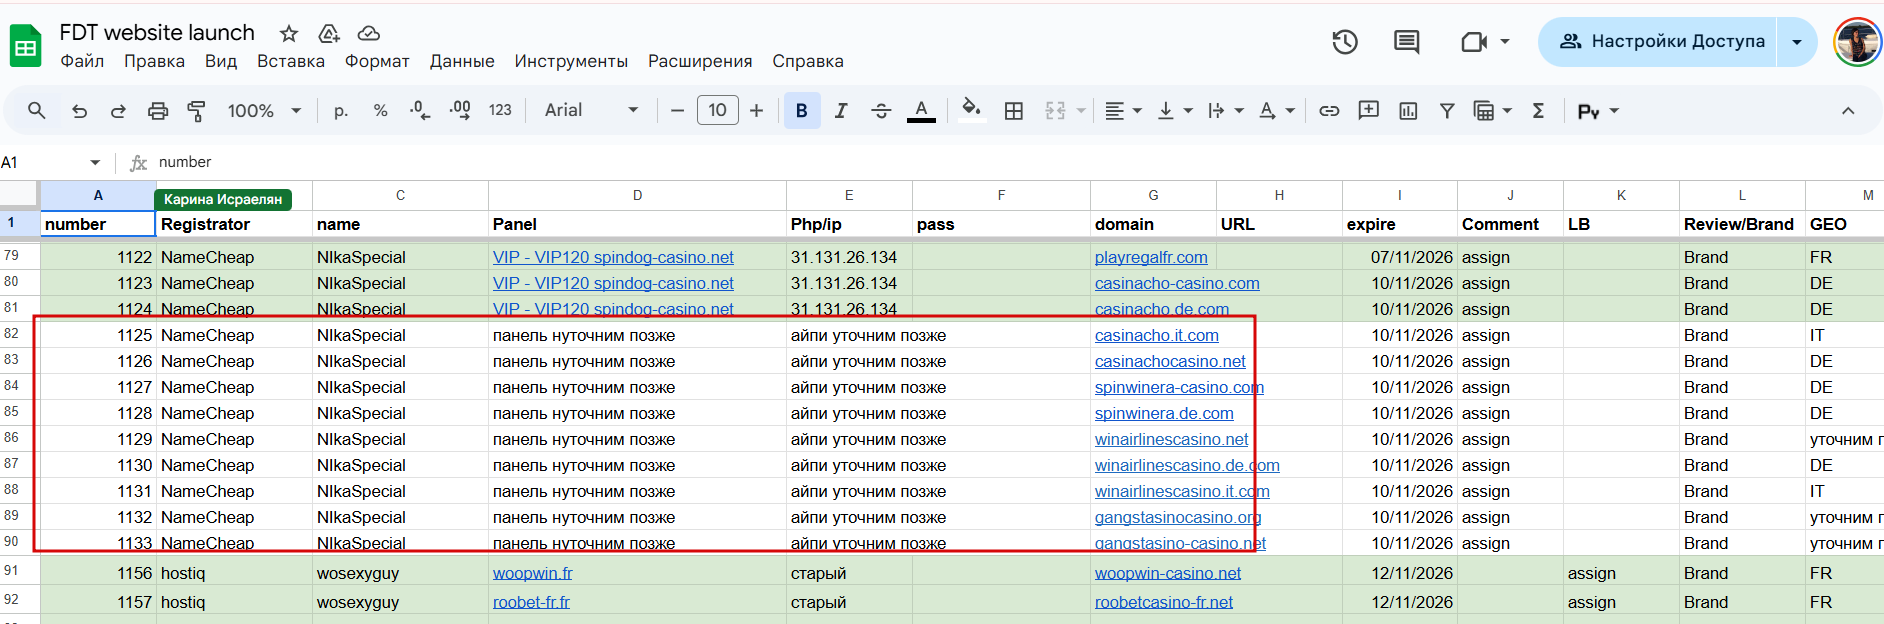Image resolution: width=1884 pixels, height=624 pixels.
Task: Decrease decimal places
Action: 420,111
